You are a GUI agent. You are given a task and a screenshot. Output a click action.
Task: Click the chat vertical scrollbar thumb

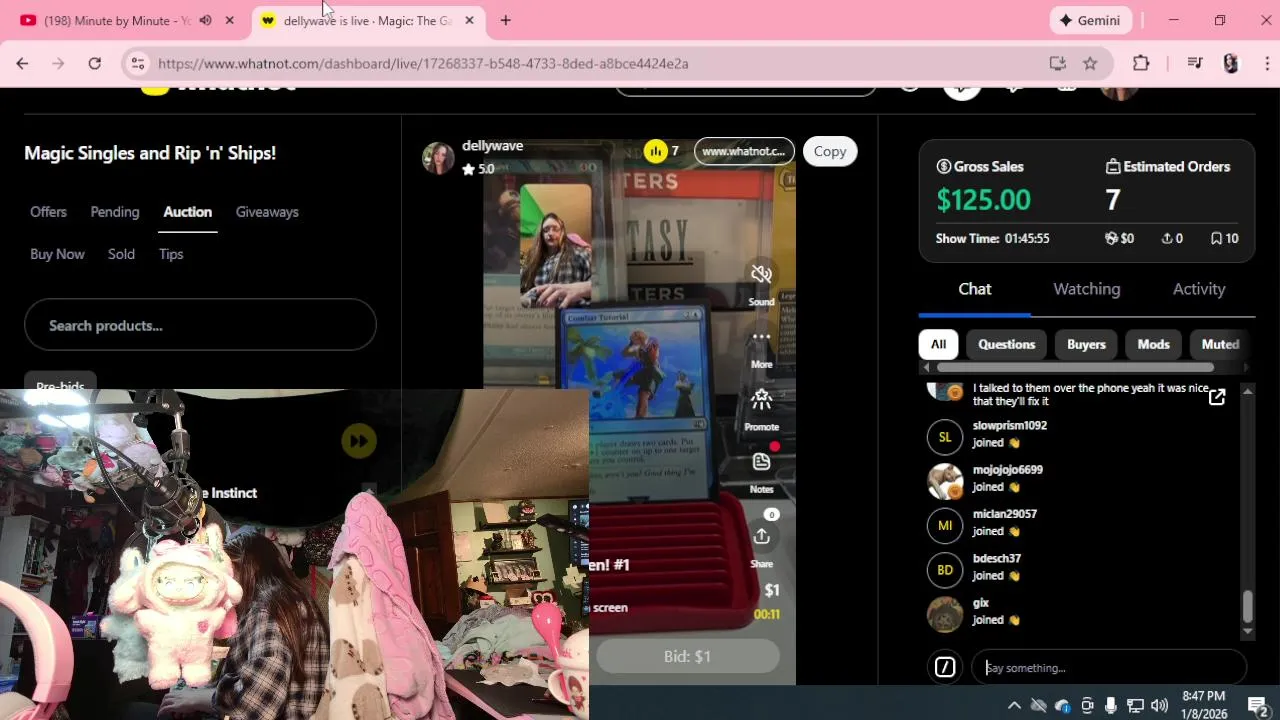click(1247, 606)
